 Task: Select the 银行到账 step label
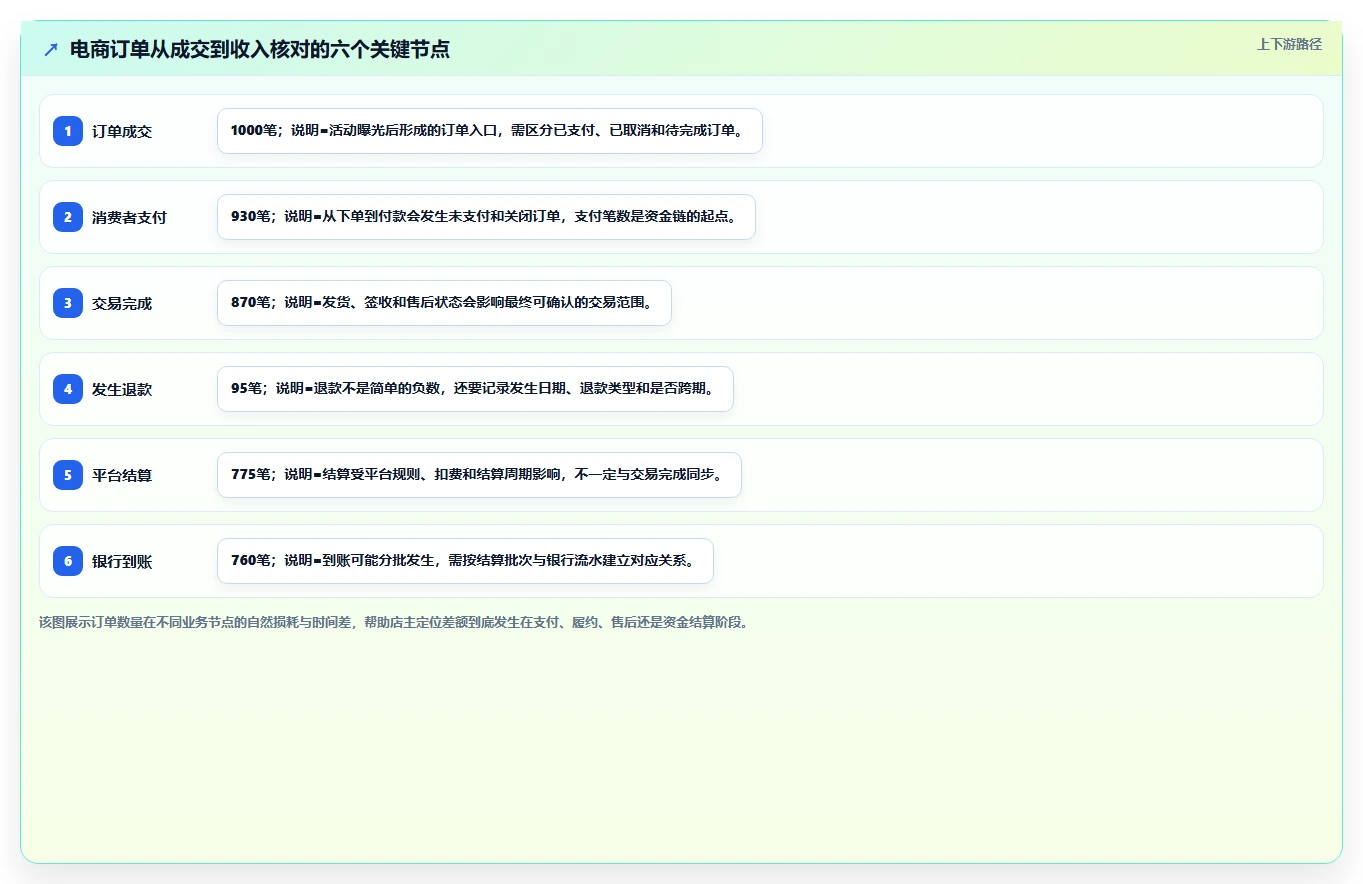coord(122,561)
